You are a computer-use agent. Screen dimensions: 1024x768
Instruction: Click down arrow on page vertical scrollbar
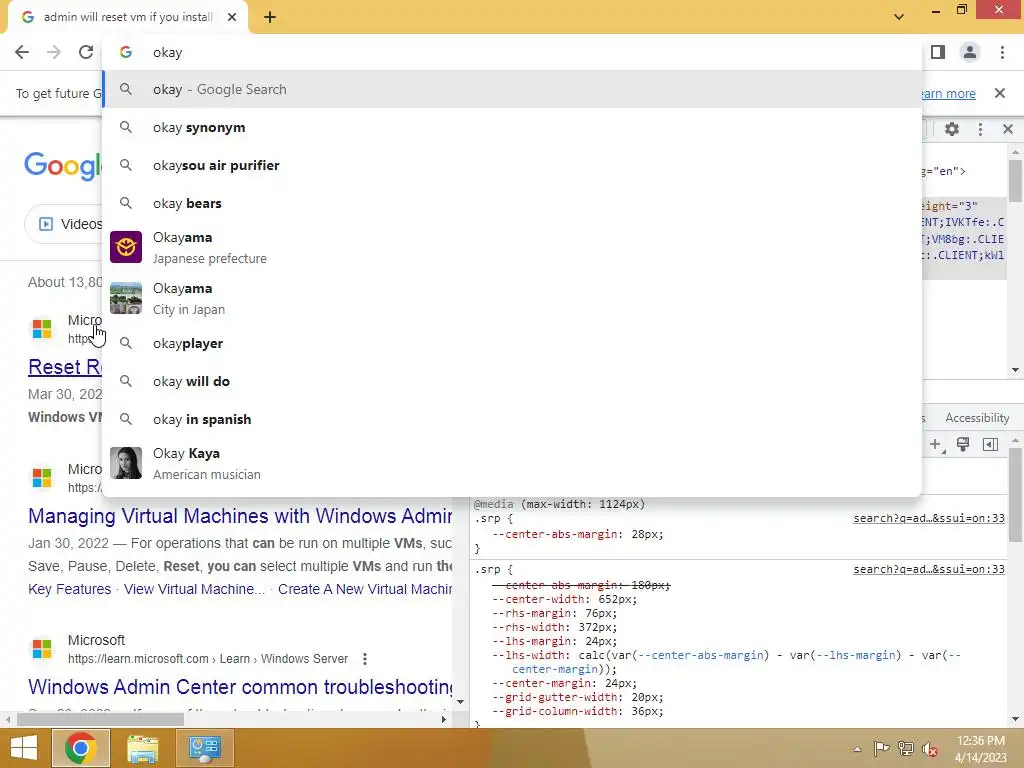pos(460,702)
